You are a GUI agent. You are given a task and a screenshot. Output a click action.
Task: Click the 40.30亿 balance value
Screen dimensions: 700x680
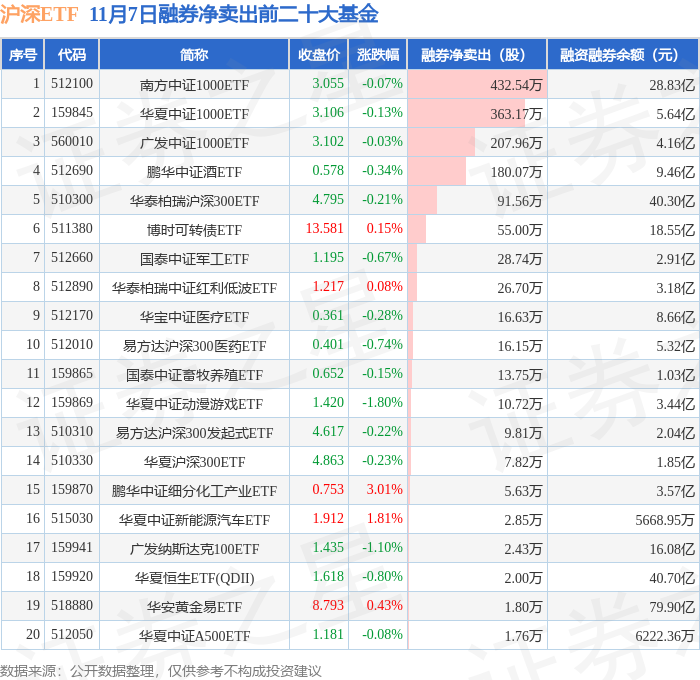(672, 201)
